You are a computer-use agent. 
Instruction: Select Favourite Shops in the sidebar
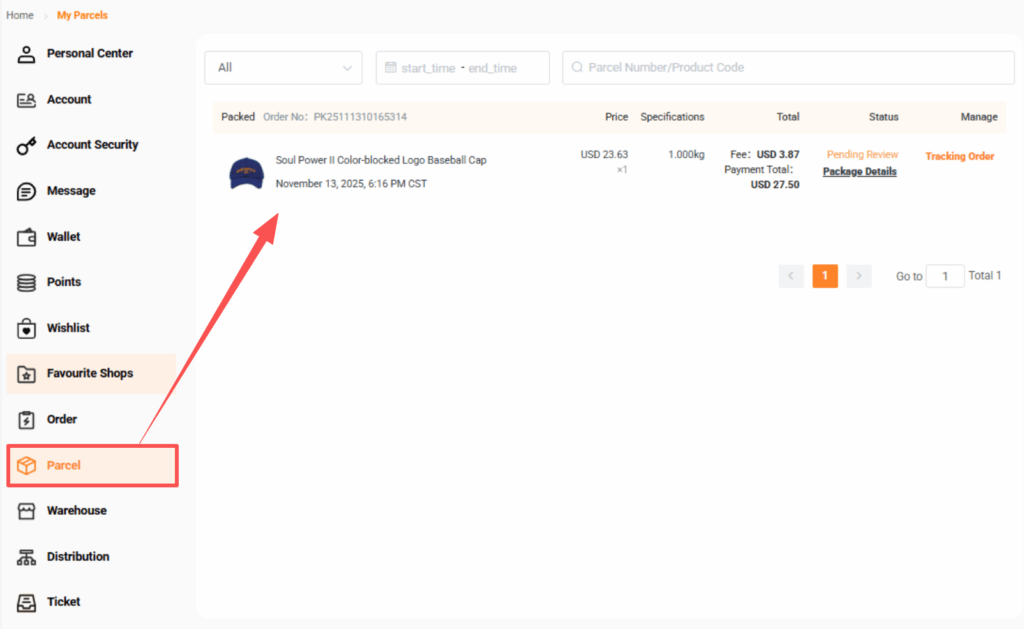(89, 374)
